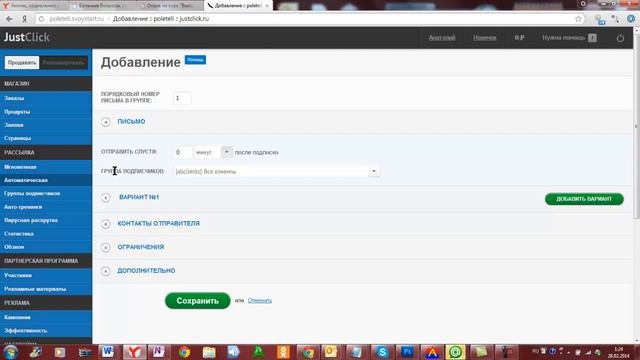Open Yandex browser from the taskbar
Image resolution: width=640 pixels, height=360 pixels.
pyautogui.click(x=134, y=352)
